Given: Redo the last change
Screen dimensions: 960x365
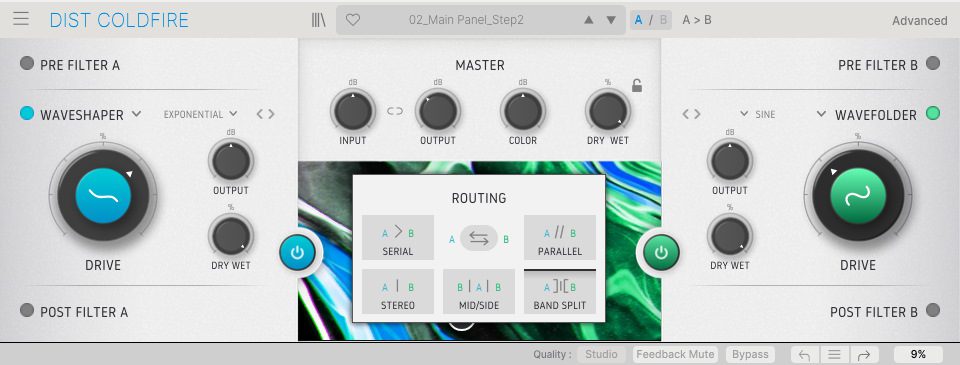Looking at the screenshot, I should [x=863, y=355].
